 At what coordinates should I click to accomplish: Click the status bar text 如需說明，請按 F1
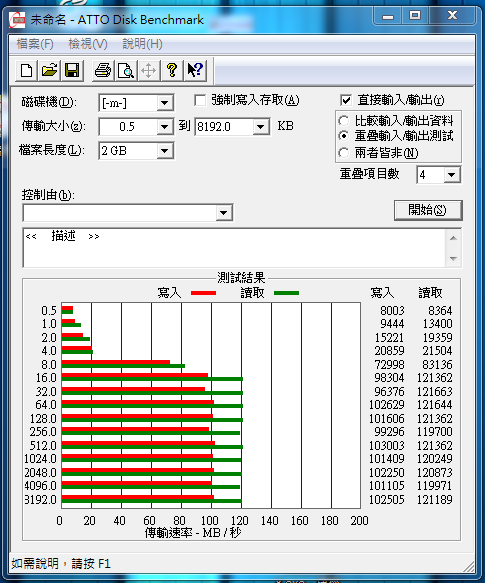click(61, 564)
